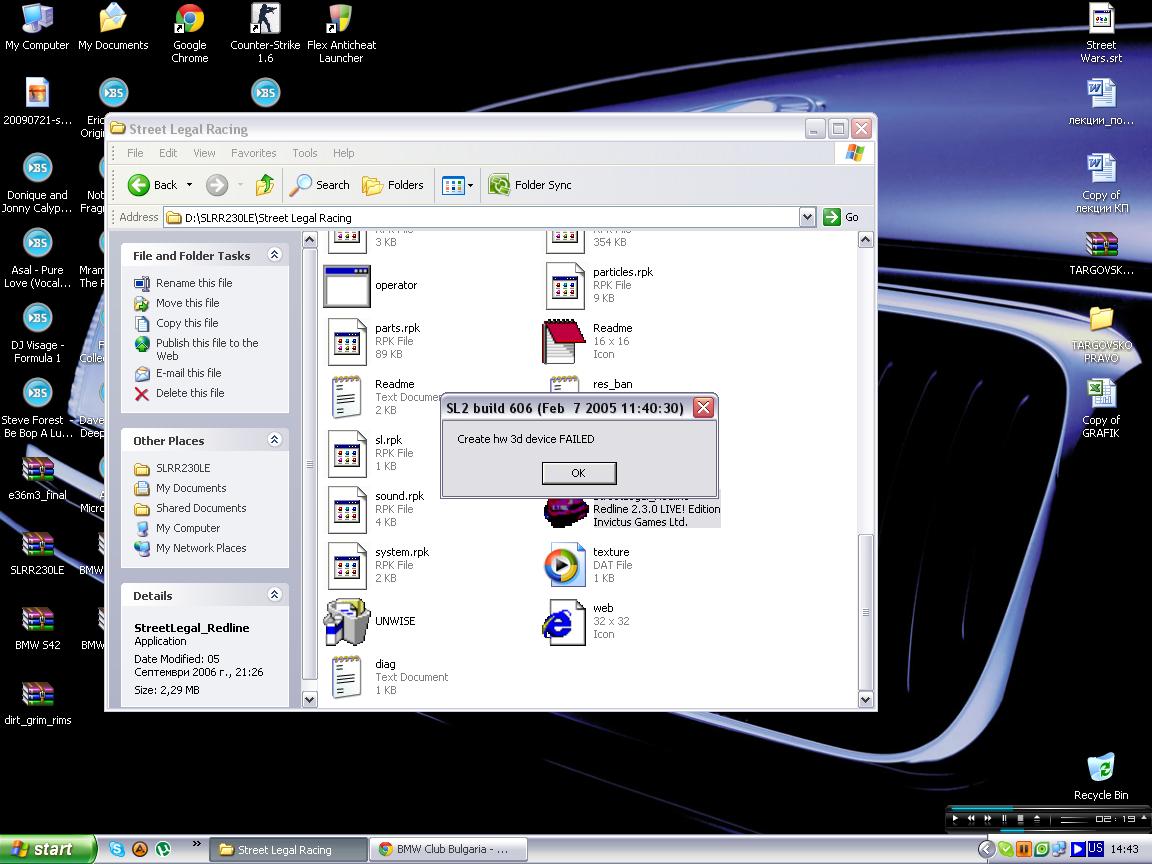The image size is (1152, 864).
Task: Open the Edit menu
Action: click(x=168, y=153)
